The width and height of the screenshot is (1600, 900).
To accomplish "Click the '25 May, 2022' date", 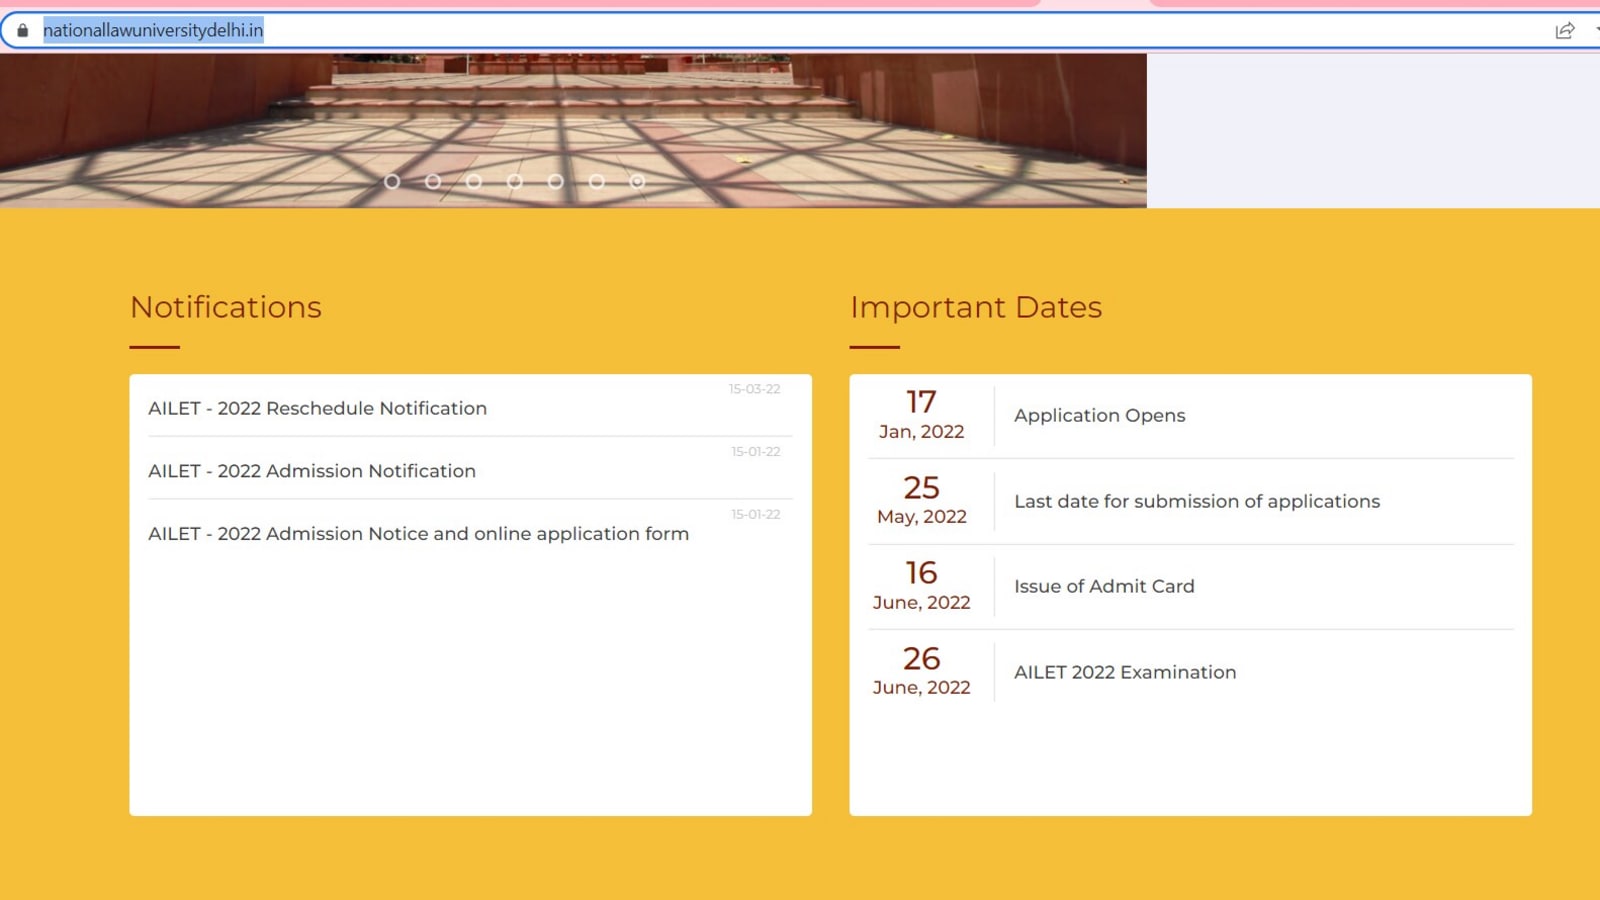I will click(x=921, y=500).
